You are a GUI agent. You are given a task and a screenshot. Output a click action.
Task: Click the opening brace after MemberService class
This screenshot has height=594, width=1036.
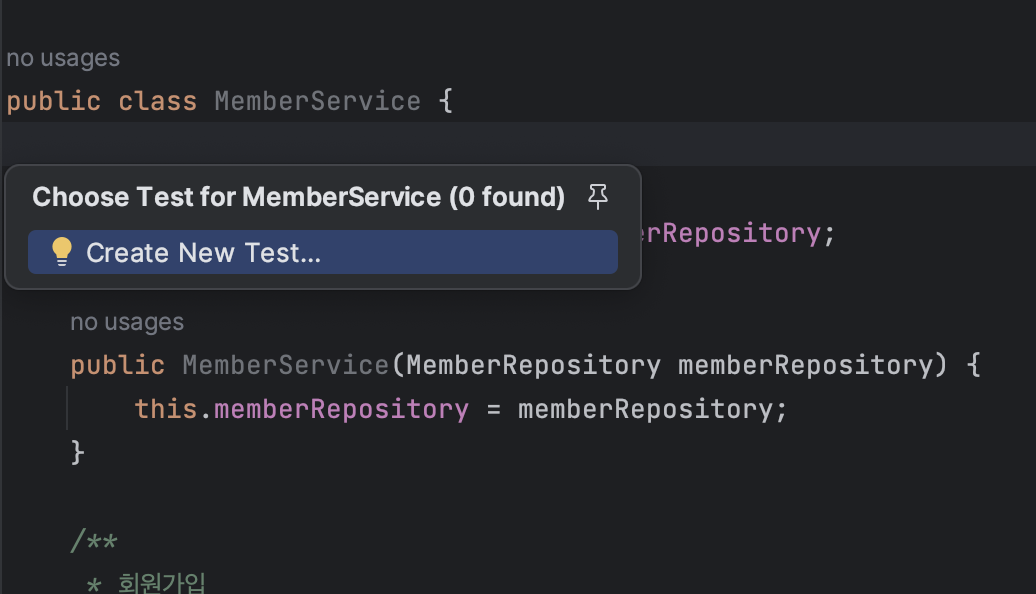(x=446, y=101)
